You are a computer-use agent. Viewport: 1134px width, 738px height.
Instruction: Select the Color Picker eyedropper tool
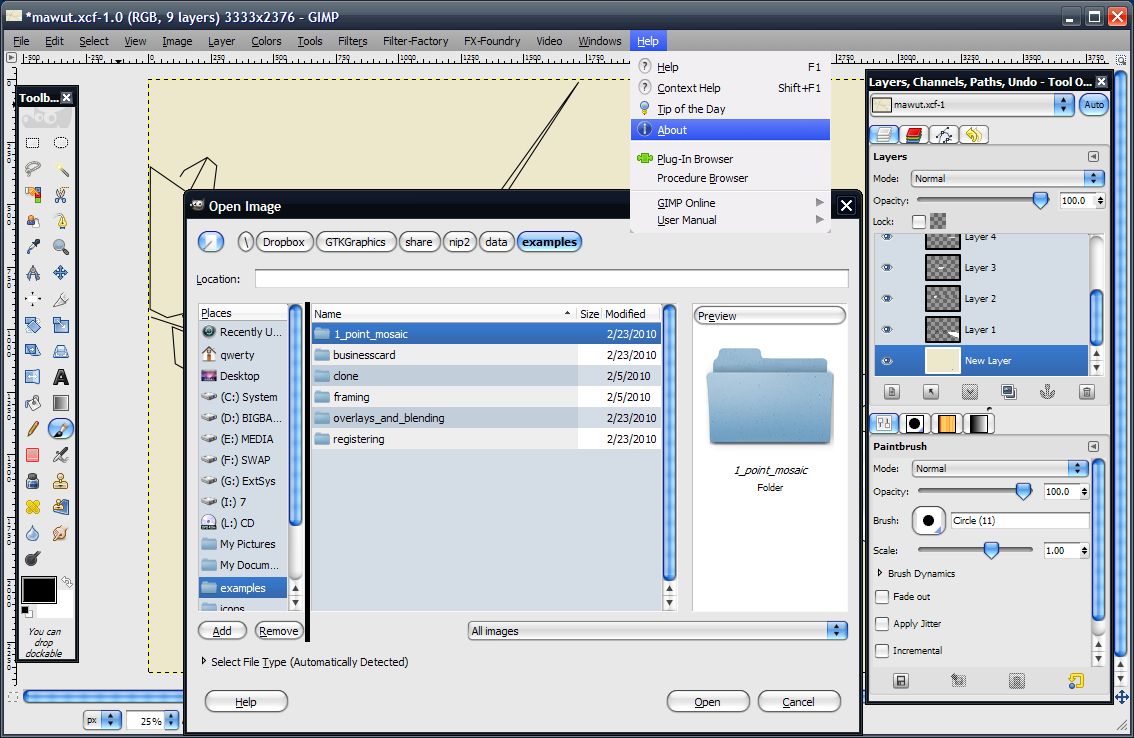point(33,247)
